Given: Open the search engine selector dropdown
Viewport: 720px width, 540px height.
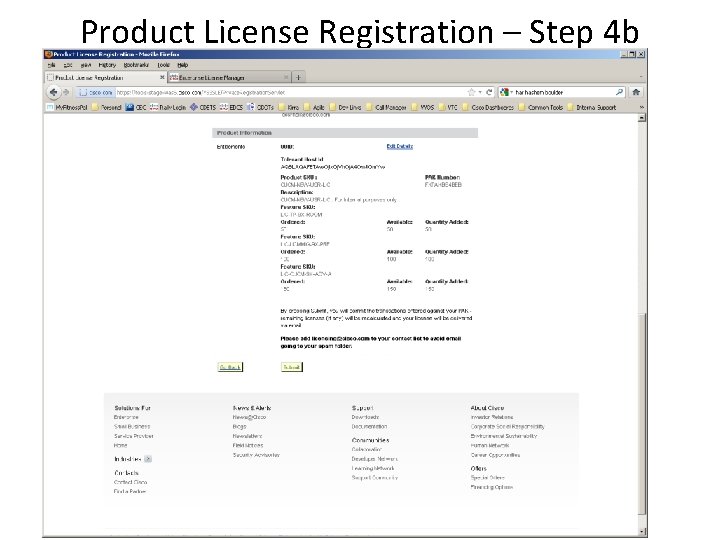Looking at the screenshot, I should 506,92.
